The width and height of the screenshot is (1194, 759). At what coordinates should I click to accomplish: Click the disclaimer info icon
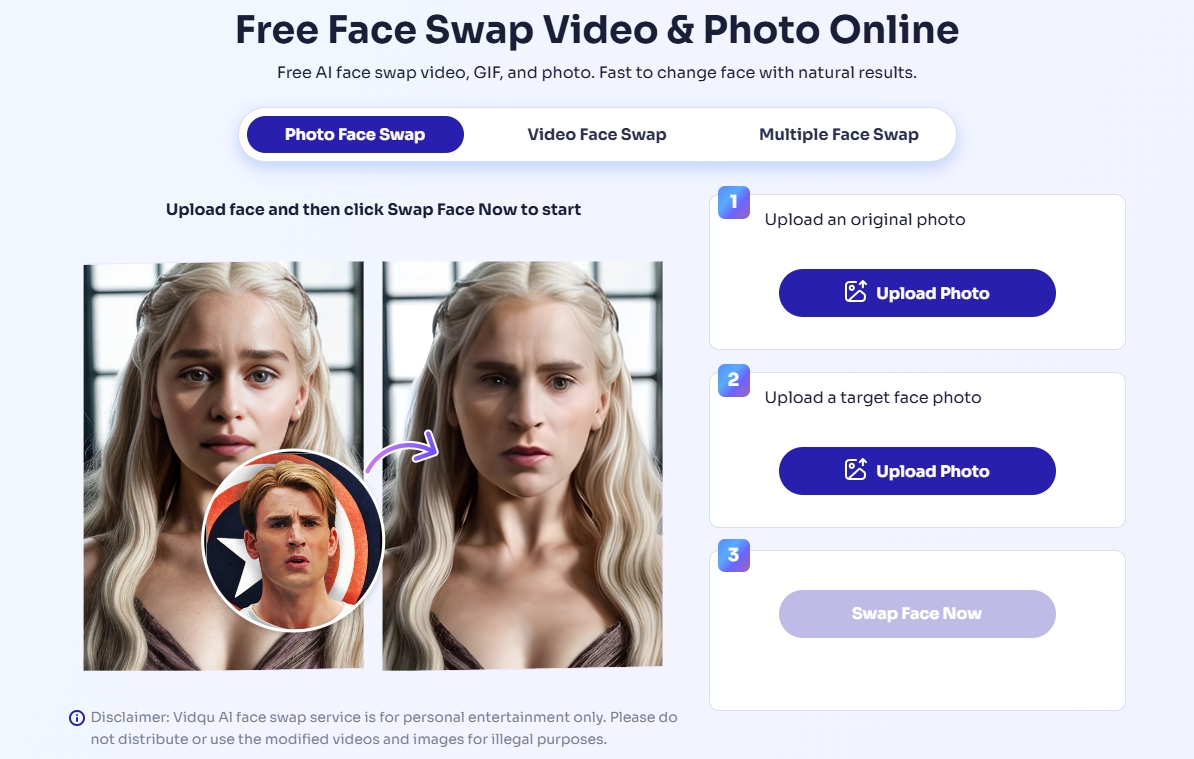pos(77,718)
